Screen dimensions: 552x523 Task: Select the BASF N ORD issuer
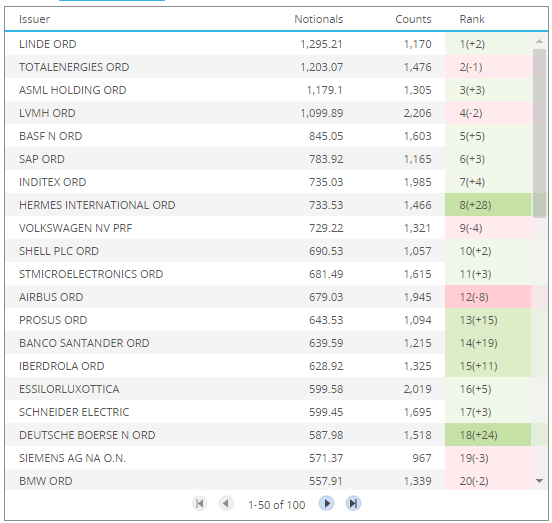(50, 136)
